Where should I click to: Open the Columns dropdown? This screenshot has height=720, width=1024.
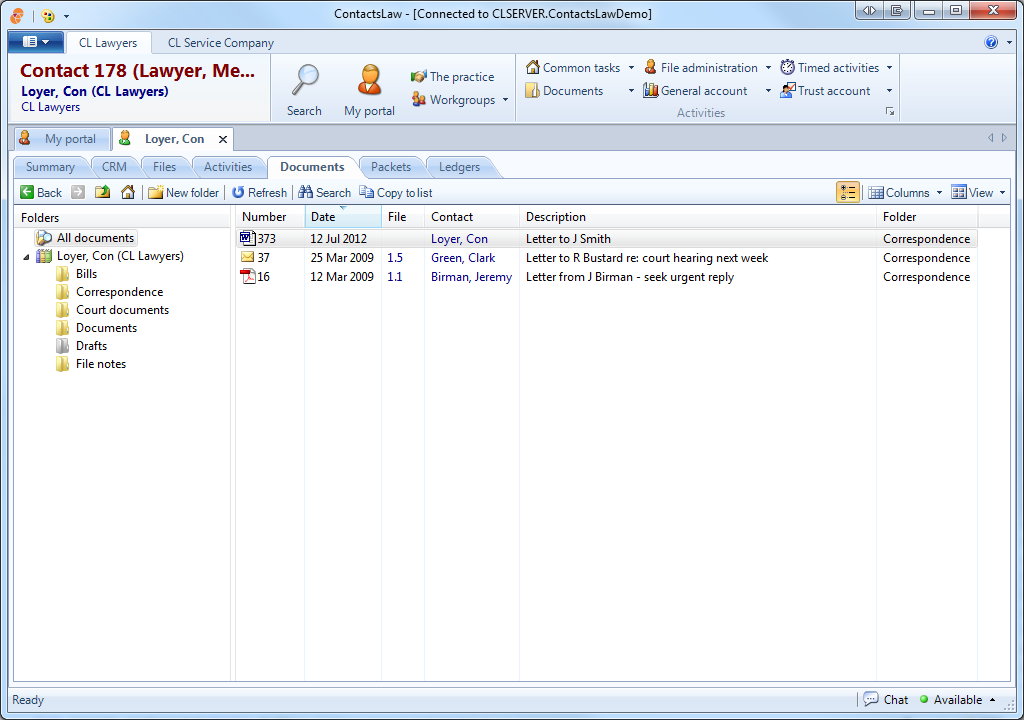pos(905,192)
